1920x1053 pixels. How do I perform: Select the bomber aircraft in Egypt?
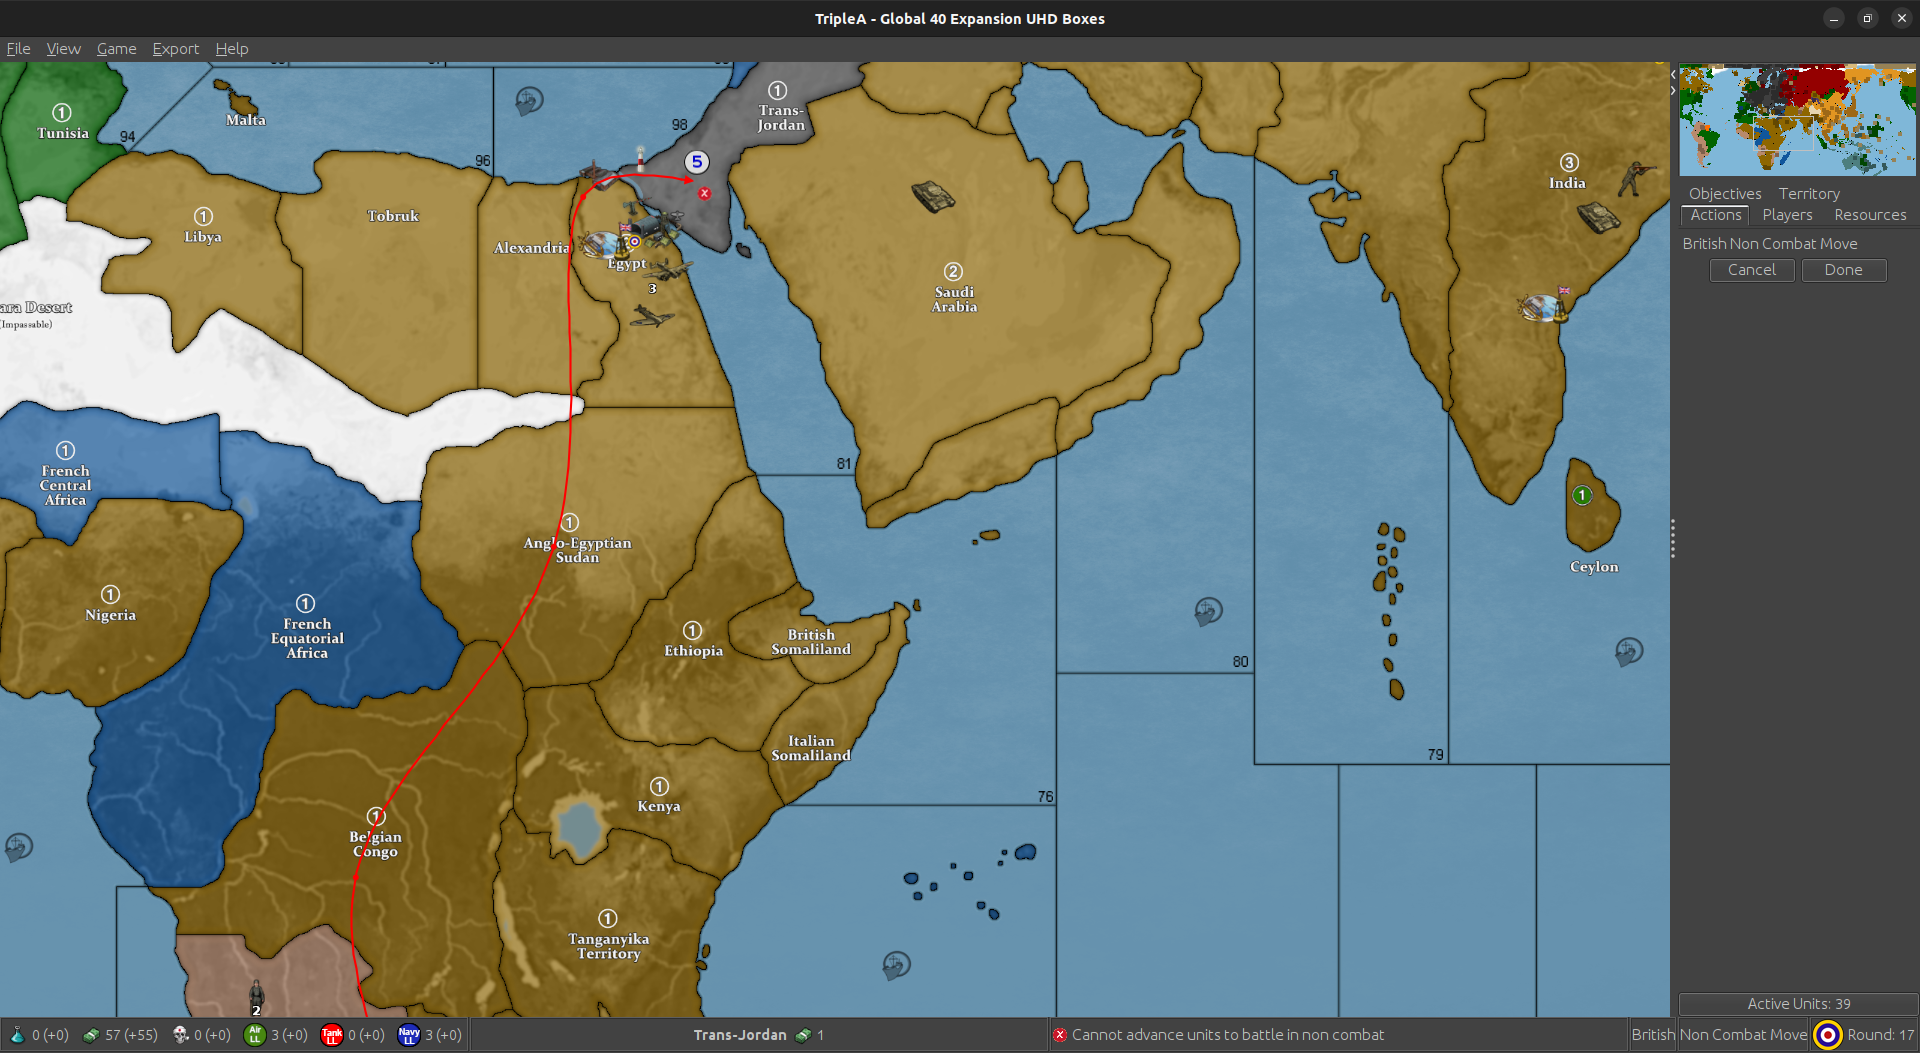pyautogui.click(x=667, y=269)
